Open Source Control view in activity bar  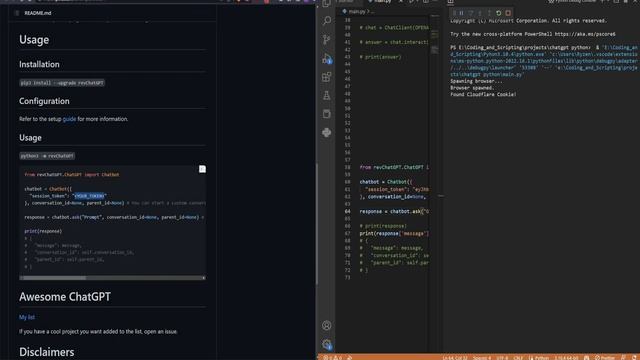click(x=327, y=40)
